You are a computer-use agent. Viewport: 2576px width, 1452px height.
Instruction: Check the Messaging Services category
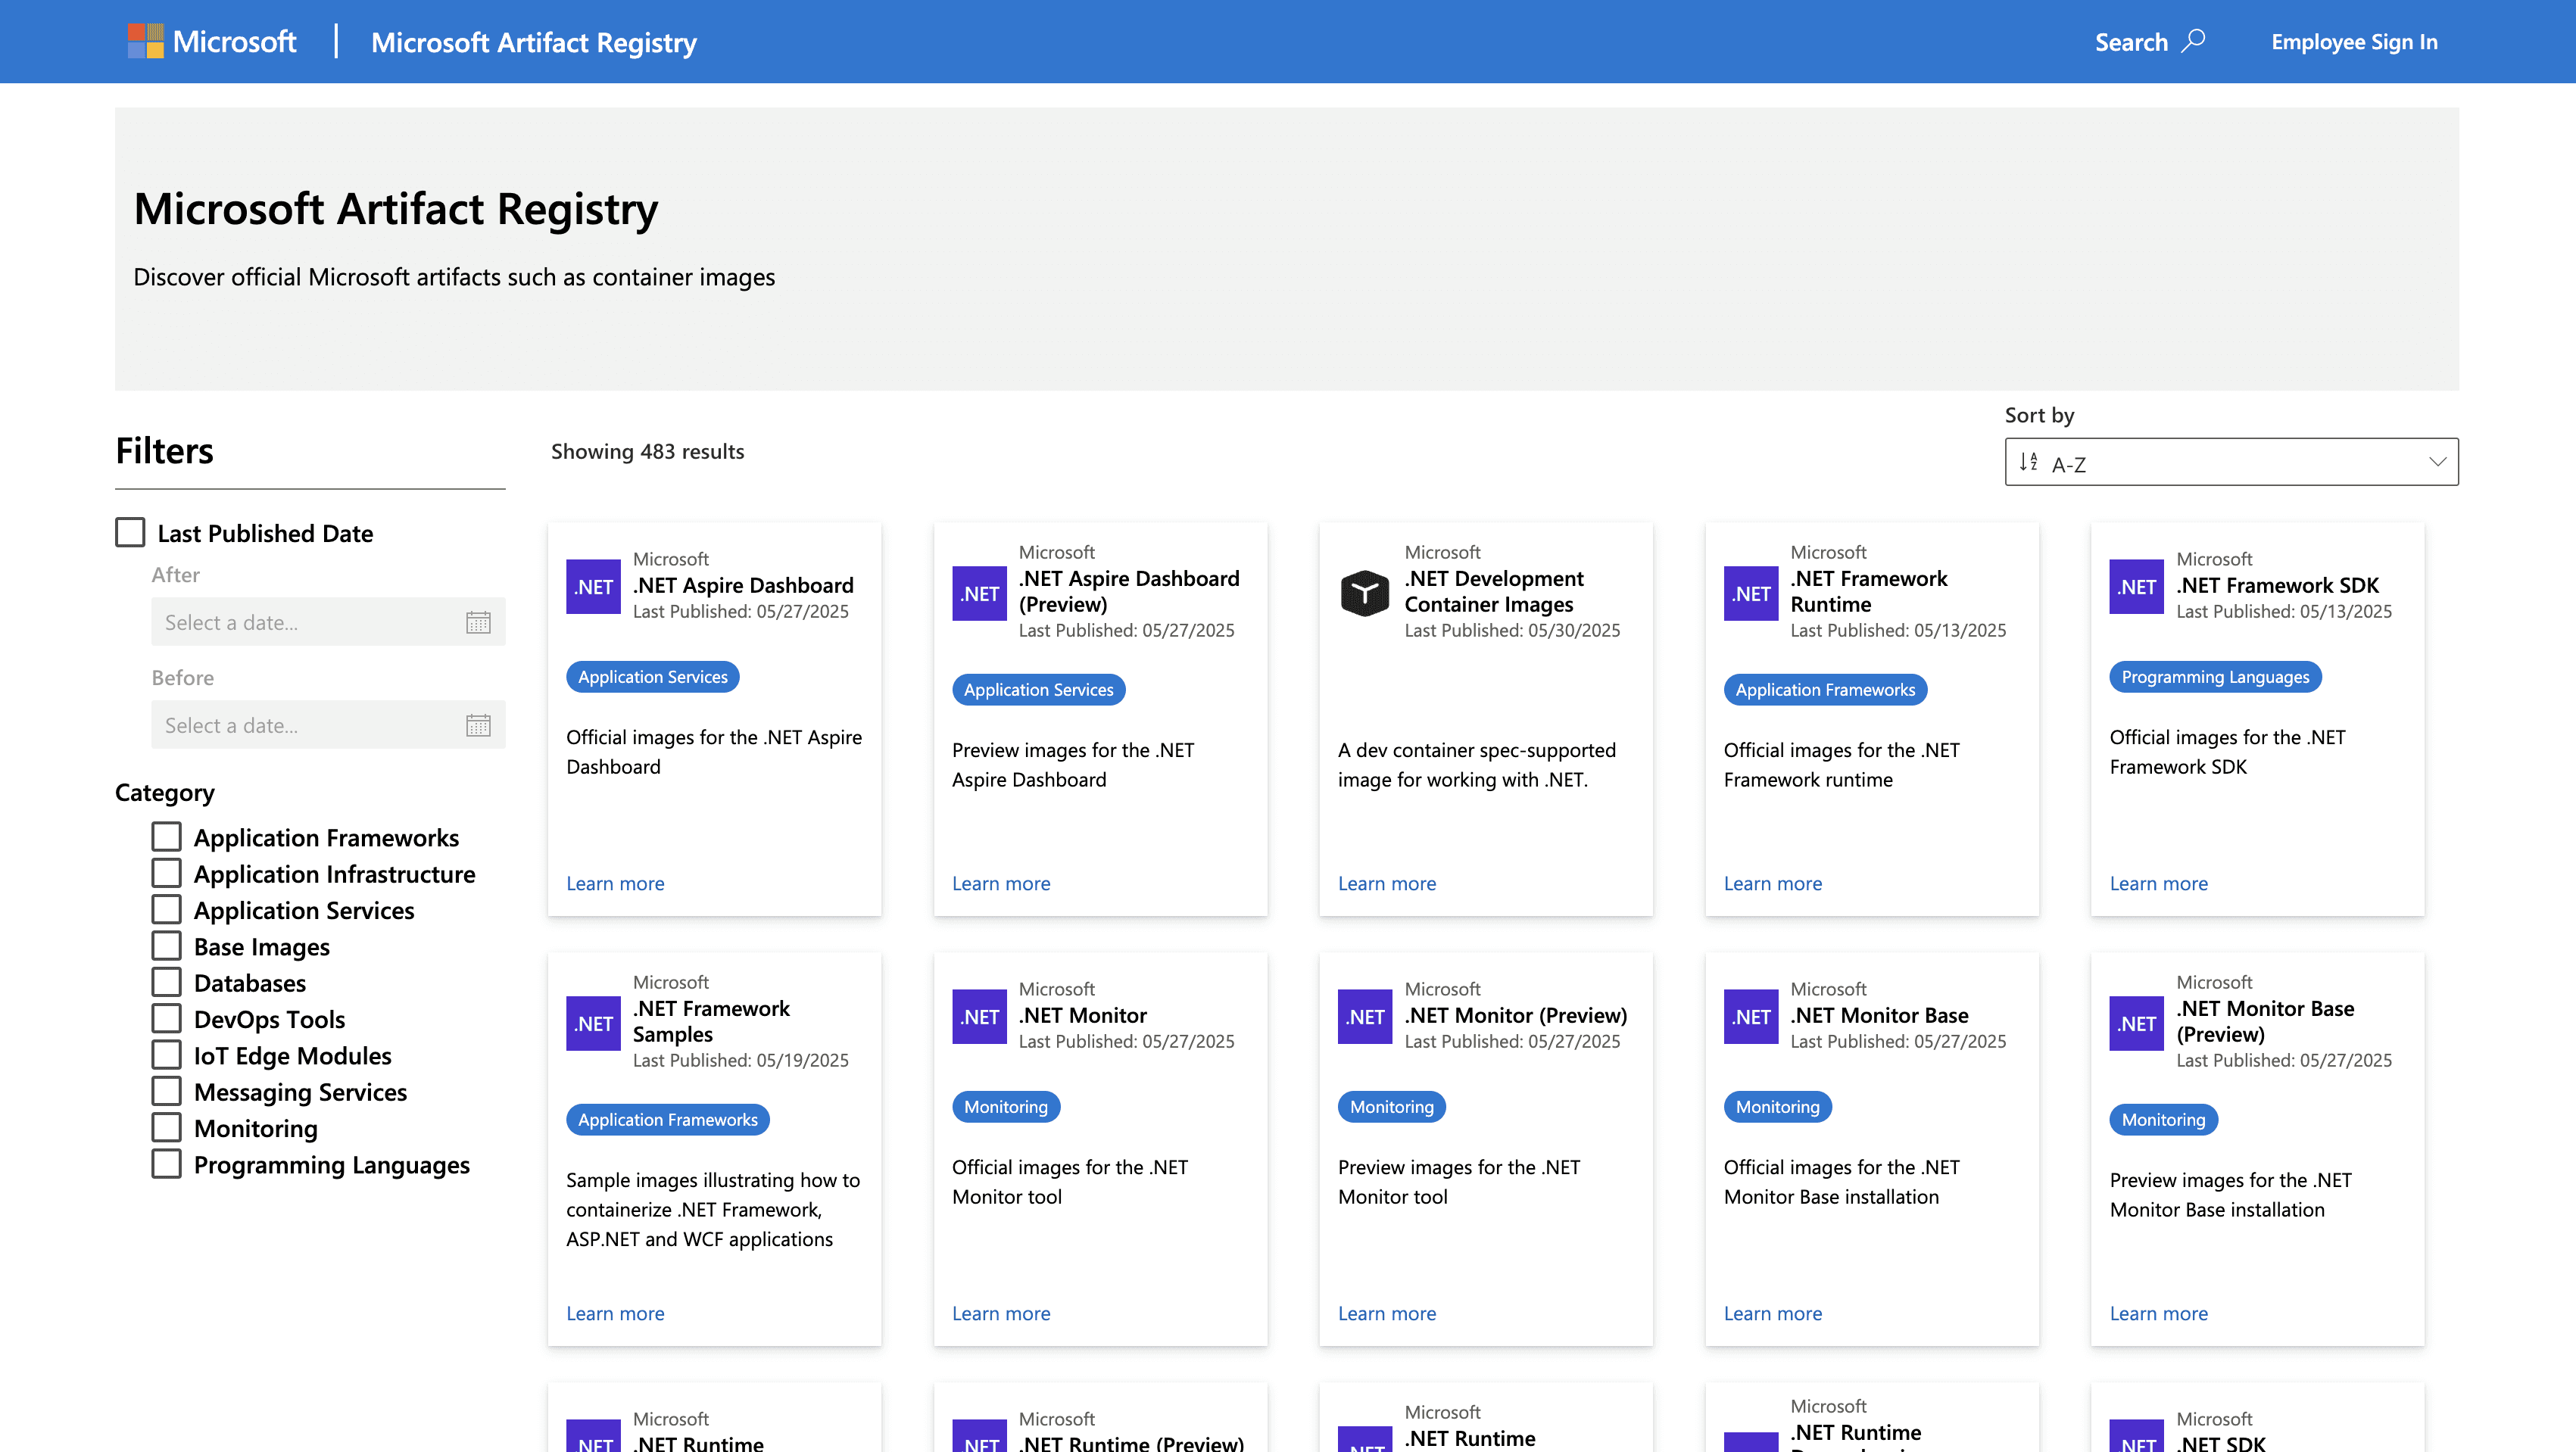click(166, 1091)
